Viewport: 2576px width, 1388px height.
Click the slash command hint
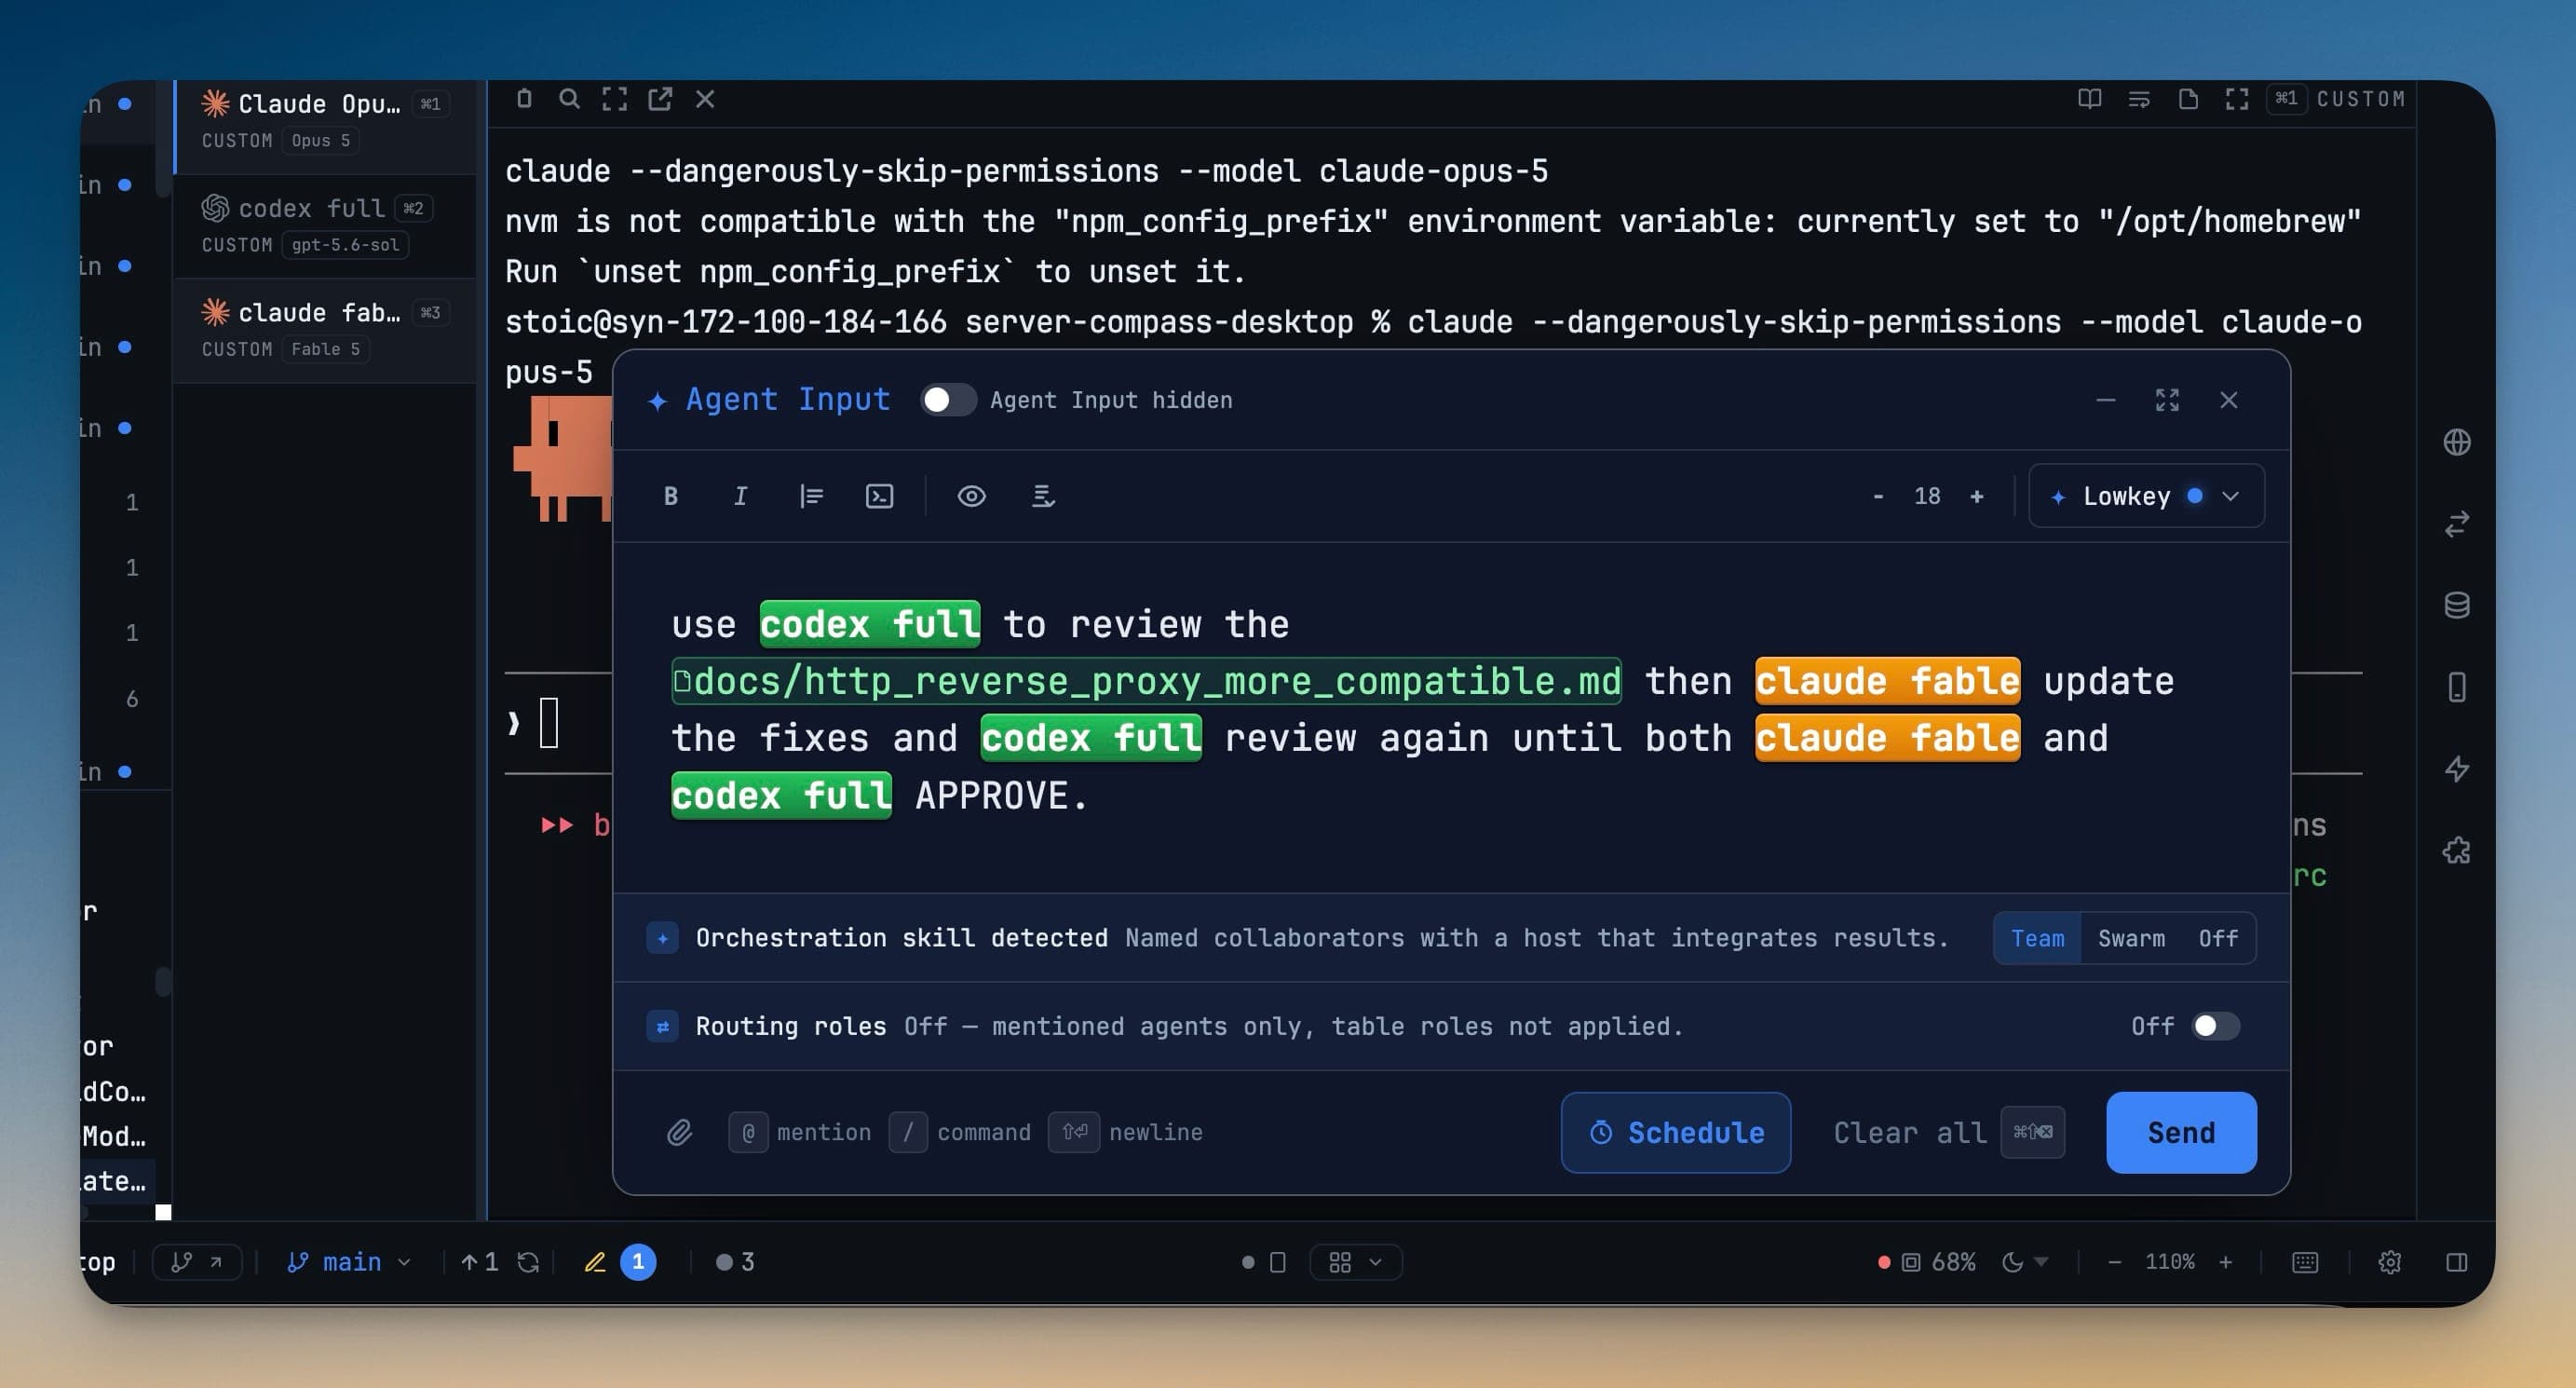pyautogui.click(x=959, y=1132)
